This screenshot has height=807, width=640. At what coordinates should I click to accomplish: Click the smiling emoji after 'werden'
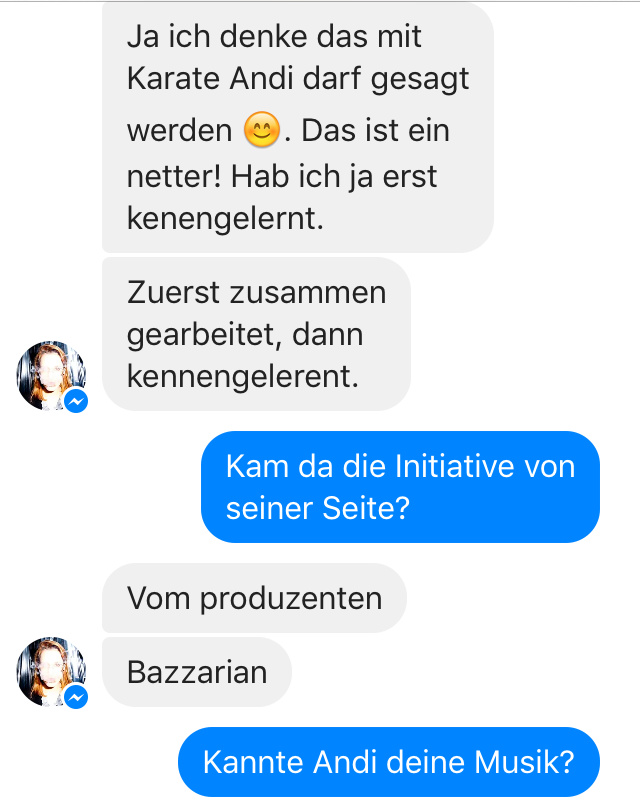point(262,130)
